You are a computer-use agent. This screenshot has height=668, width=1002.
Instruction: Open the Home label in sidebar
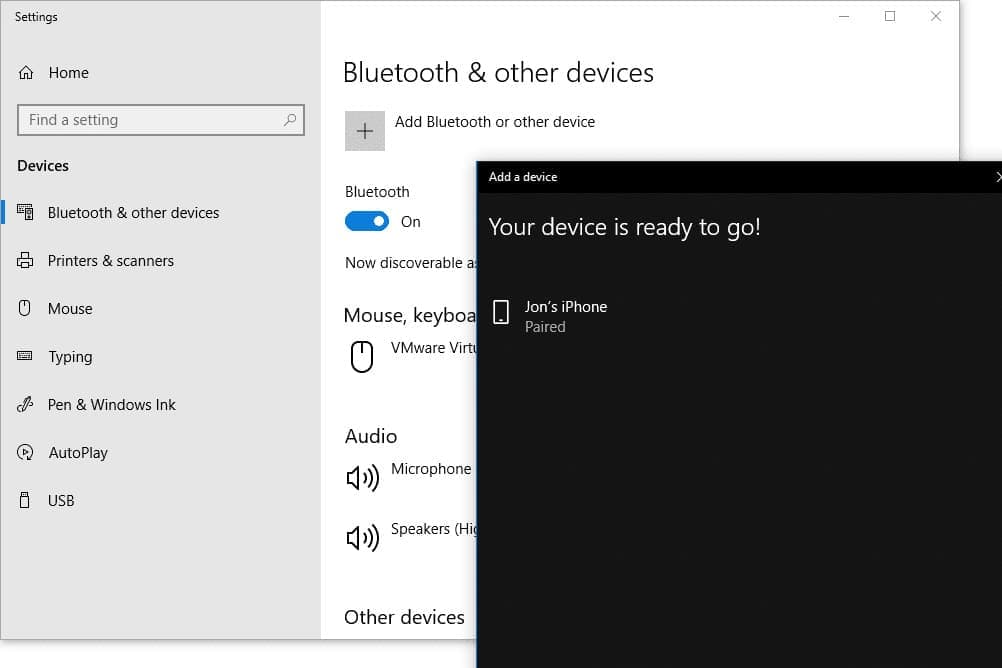tap(68, 73)
